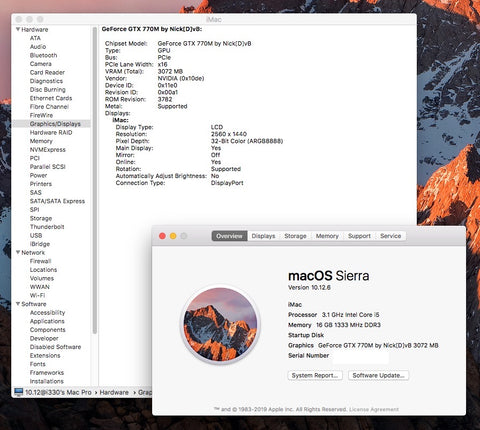Image resolution: width=480 pixels, height=430 pixels.
Task: Click the computer icon in path bar
Action: tap(18, 392)
